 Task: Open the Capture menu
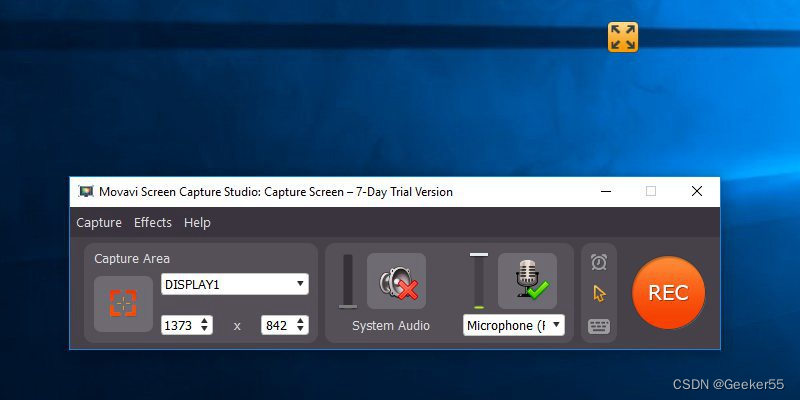pyautogui.click(x=99, y=222)
